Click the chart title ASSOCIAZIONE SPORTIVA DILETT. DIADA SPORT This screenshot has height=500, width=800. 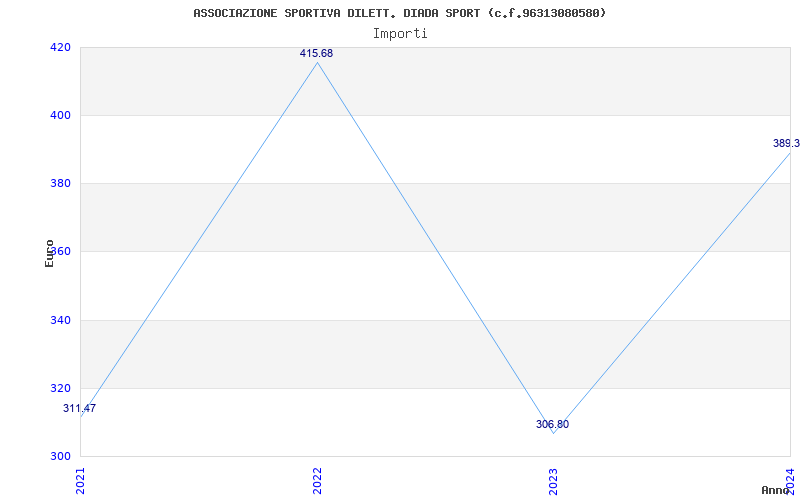[399, 13]
